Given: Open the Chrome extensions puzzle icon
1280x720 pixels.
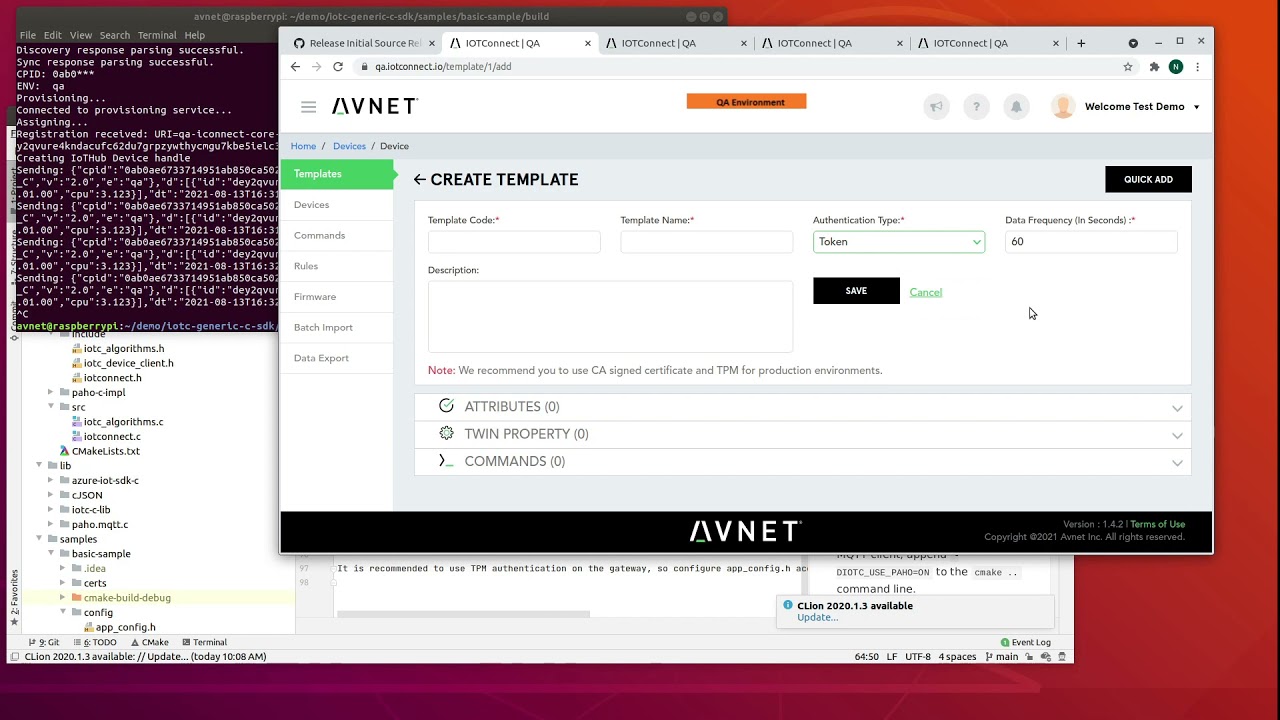Looking at the screenshot, I should [1154, 67].
